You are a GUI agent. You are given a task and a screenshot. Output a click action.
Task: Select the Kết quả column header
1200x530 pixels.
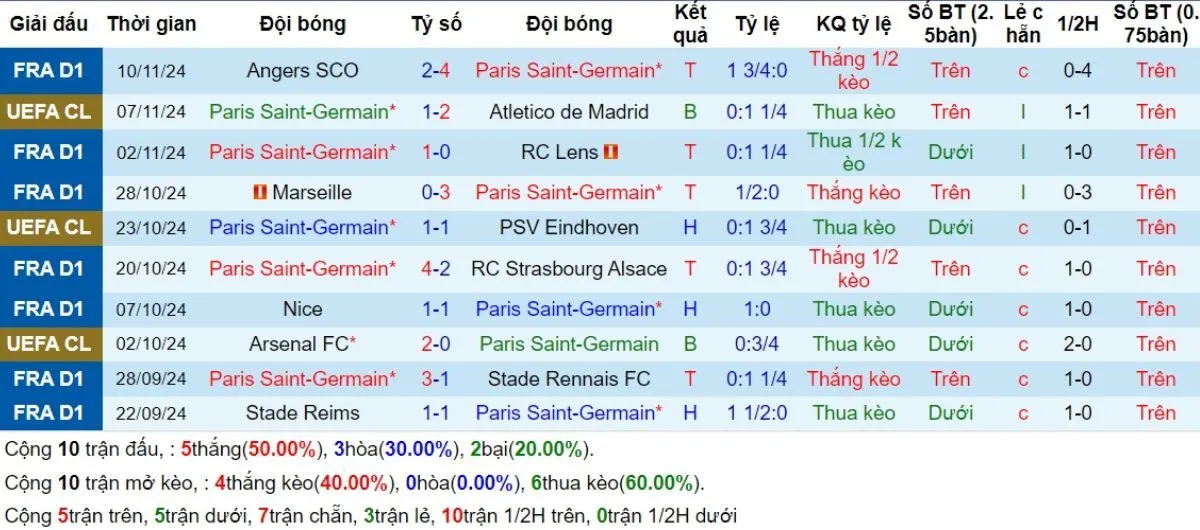[690, 23]
